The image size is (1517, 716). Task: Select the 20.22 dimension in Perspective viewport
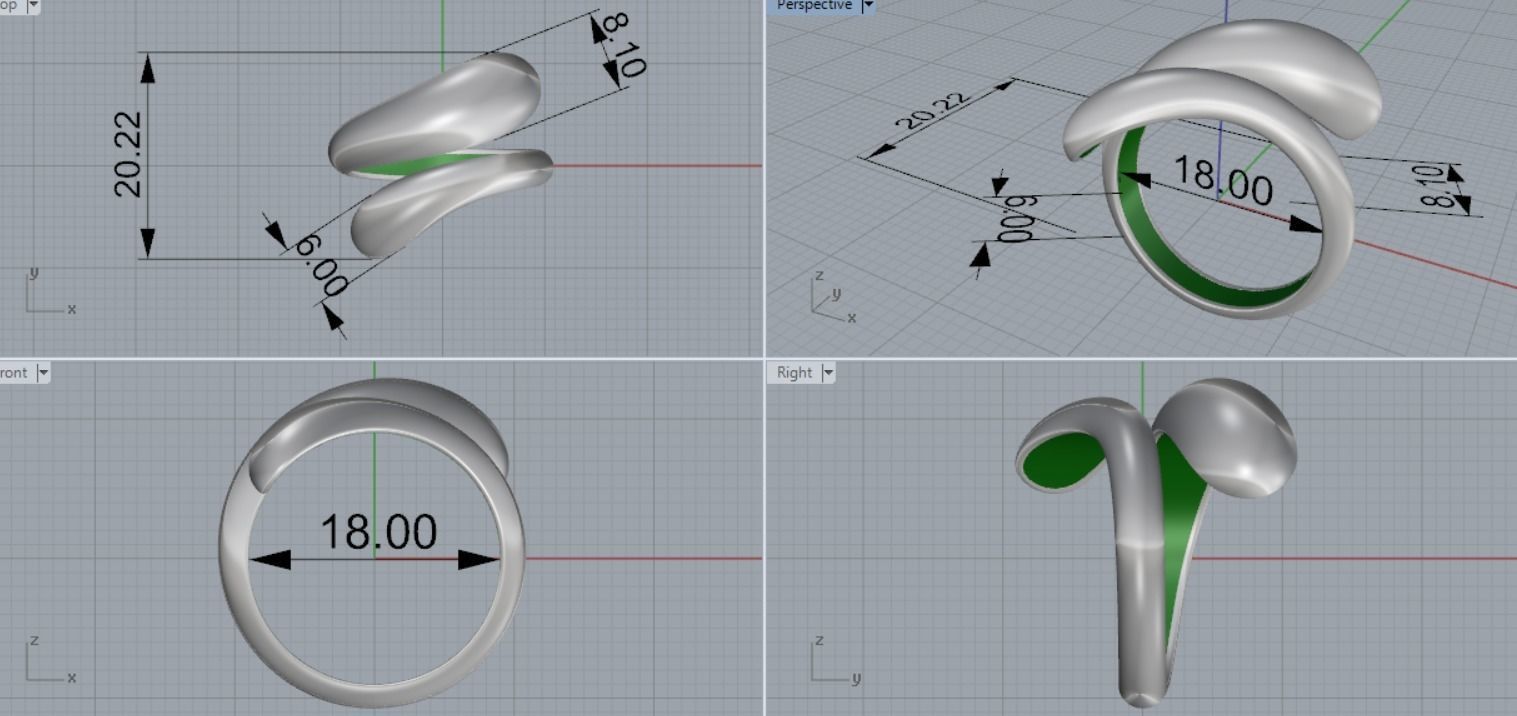933,112
